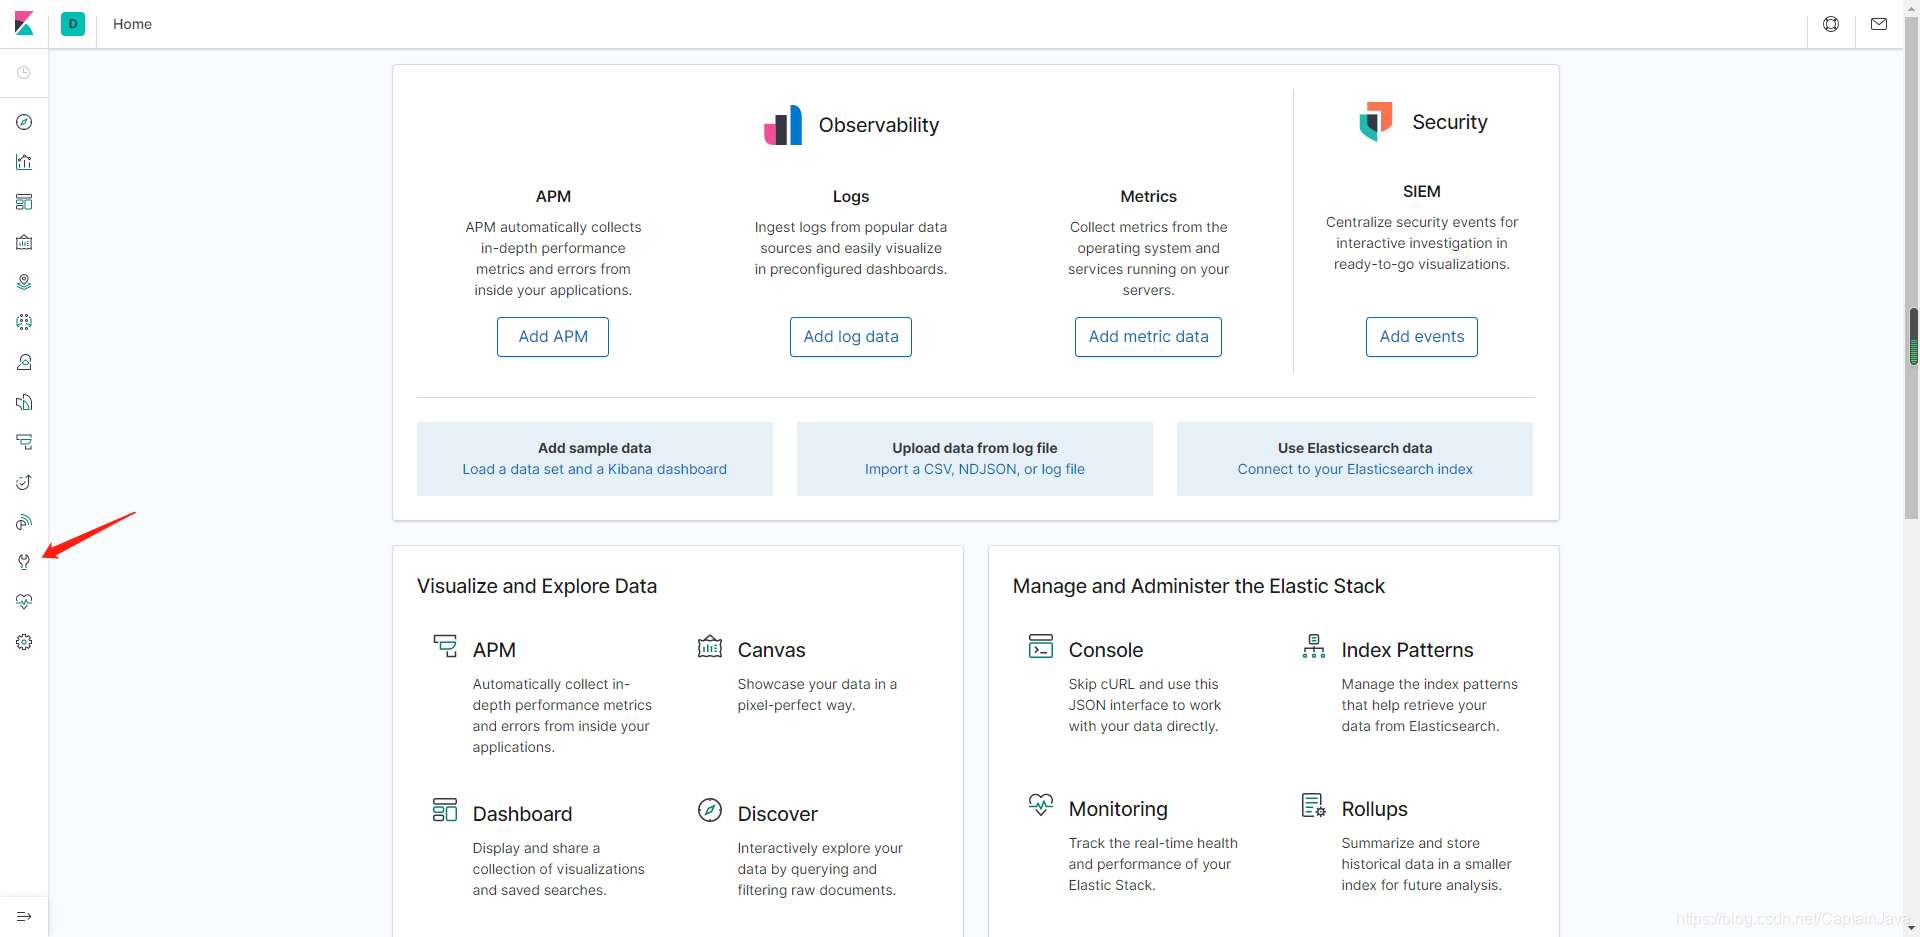Open Recently viewed clock icon

point(24,73)
